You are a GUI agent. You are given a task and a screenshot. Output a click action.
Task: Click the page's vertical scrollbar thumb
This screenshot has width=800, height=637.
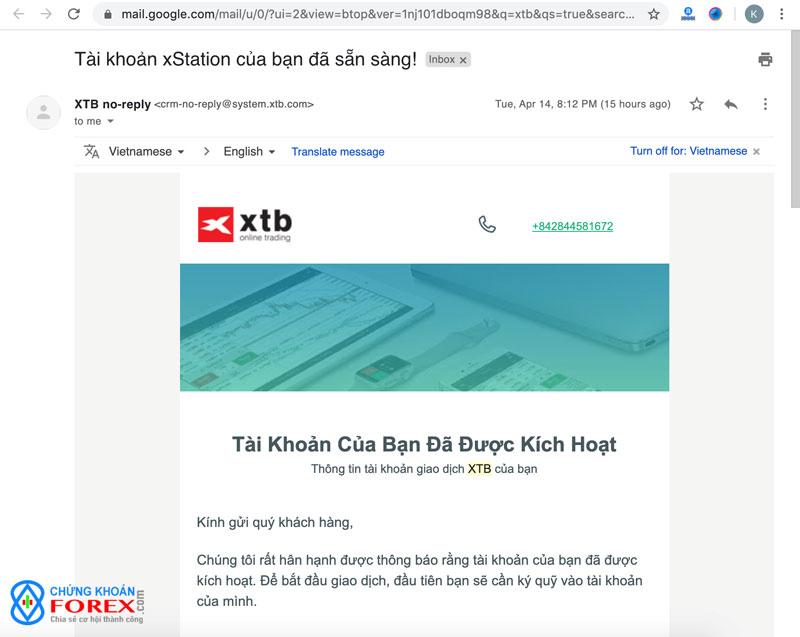(x=795, y=119)
